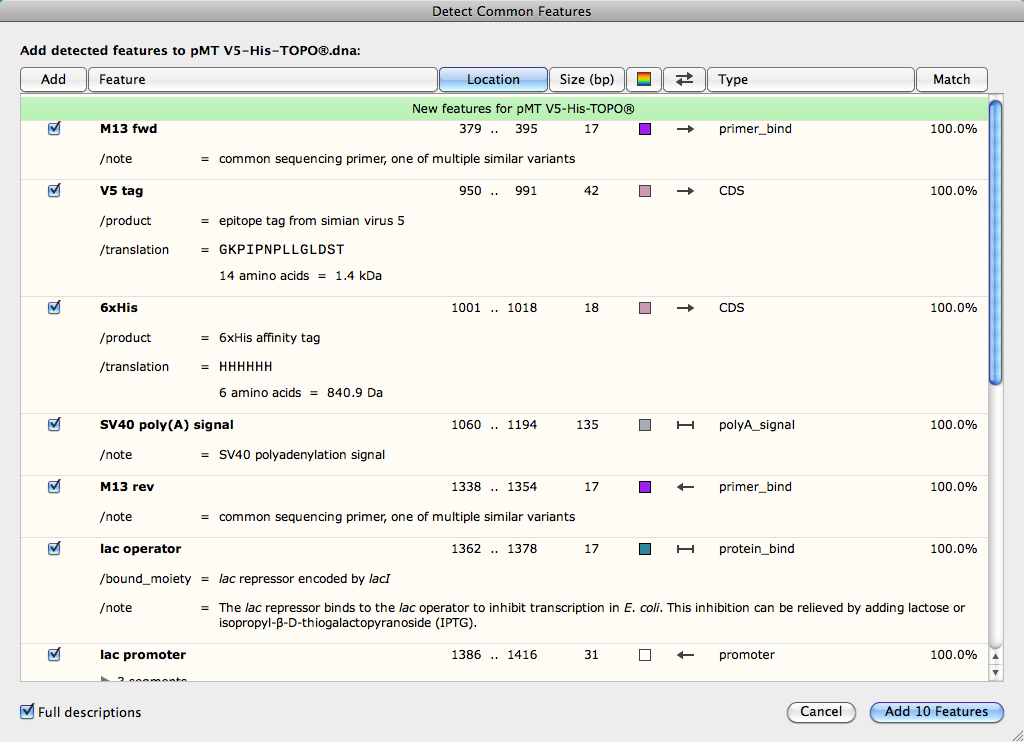Sort by the Location column header
The height and width of the screenshot is (742, 1024).
click(x=493, y=79)
